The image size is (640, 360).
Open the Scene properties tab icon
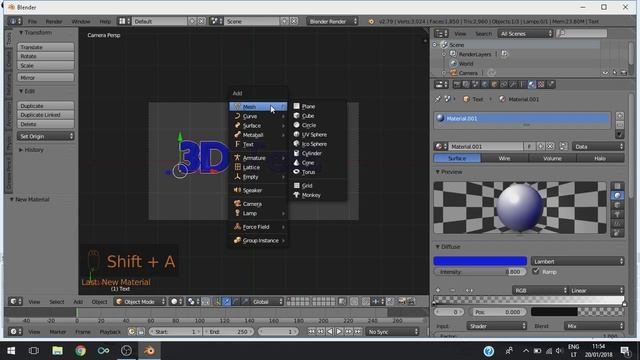[476, 84]
